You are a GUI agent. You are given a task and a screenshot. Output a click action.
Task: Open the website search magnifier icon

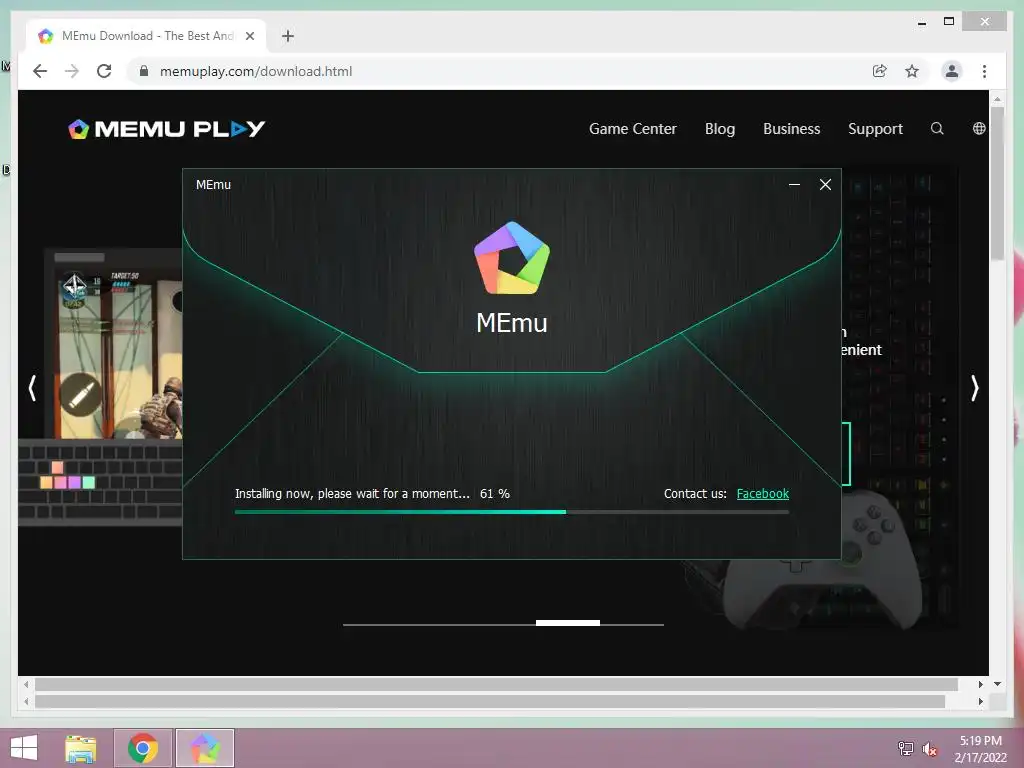937,129
